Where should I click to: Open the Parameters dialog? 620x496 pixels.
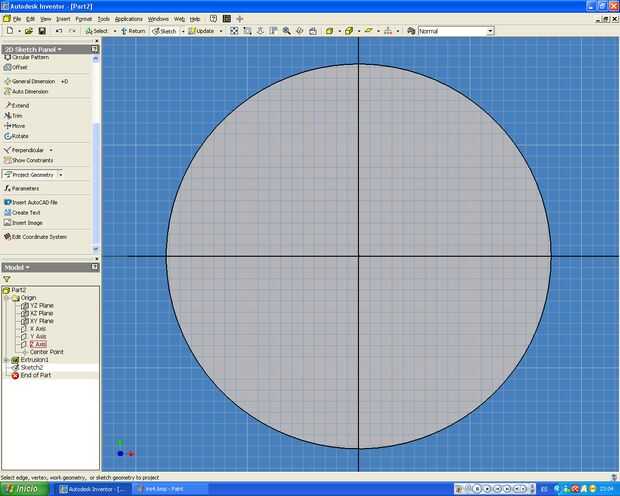click(x=24, y=188)
